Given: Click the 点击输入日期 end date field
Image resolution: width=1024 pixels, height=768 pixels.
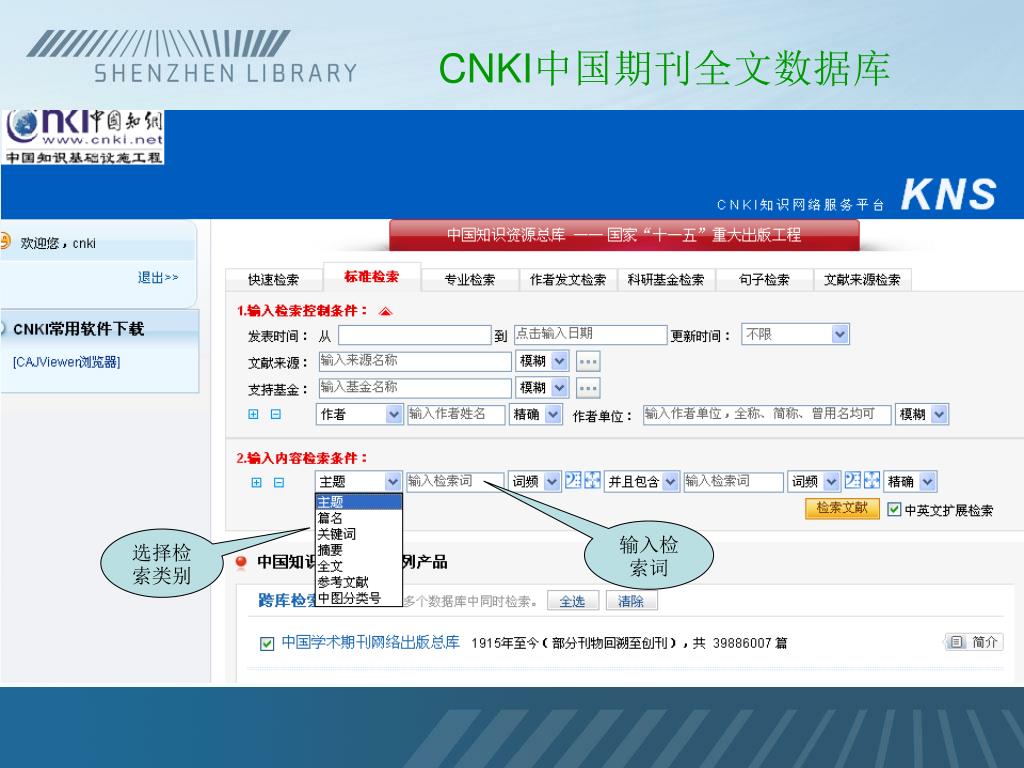Looking at the screenshot, I should (590, 335).
